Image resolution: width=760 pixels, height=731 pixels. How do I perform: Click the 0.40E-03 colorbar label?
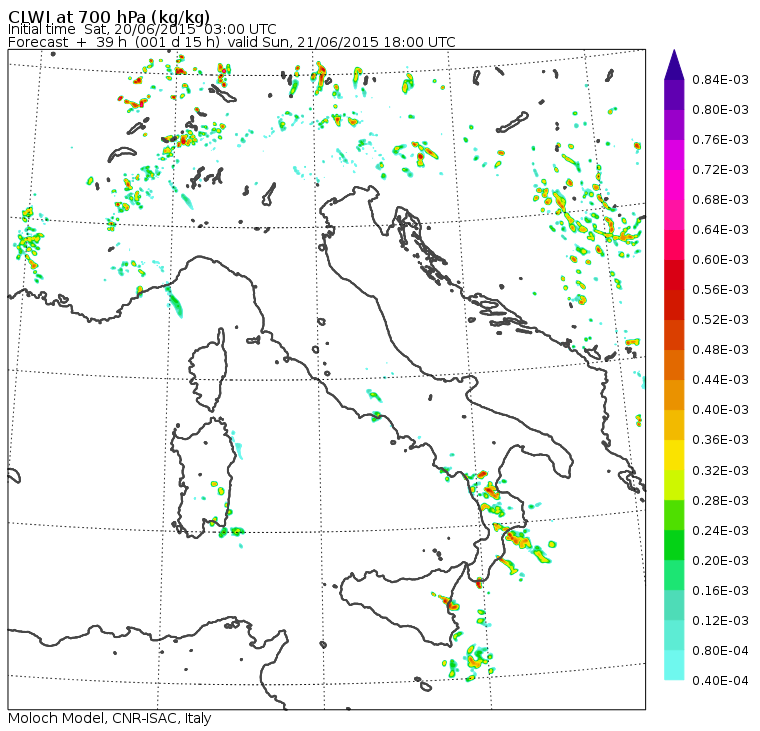[x=720, y=410]
